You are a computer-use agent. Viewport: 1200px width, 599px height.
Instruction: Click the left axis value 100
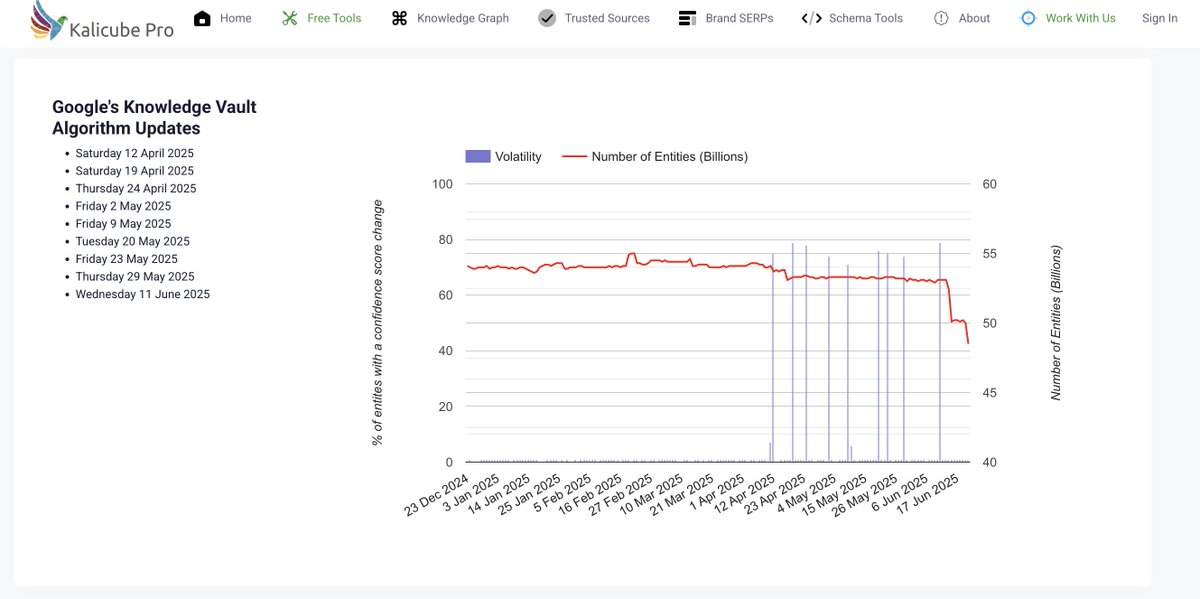(443, 184)
